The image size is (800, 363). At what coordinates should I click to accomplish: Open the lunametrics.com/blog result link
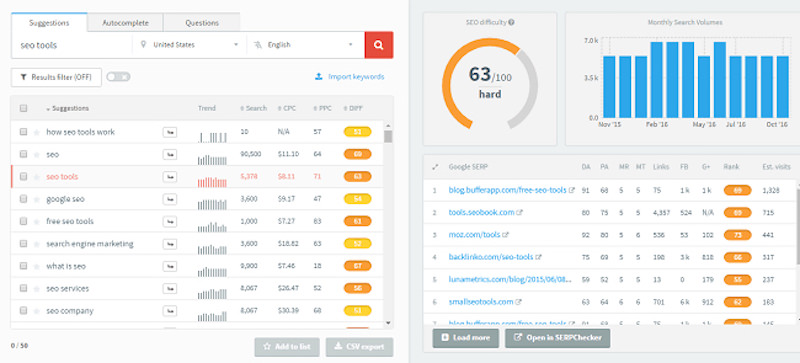click(x=509, y=280)
